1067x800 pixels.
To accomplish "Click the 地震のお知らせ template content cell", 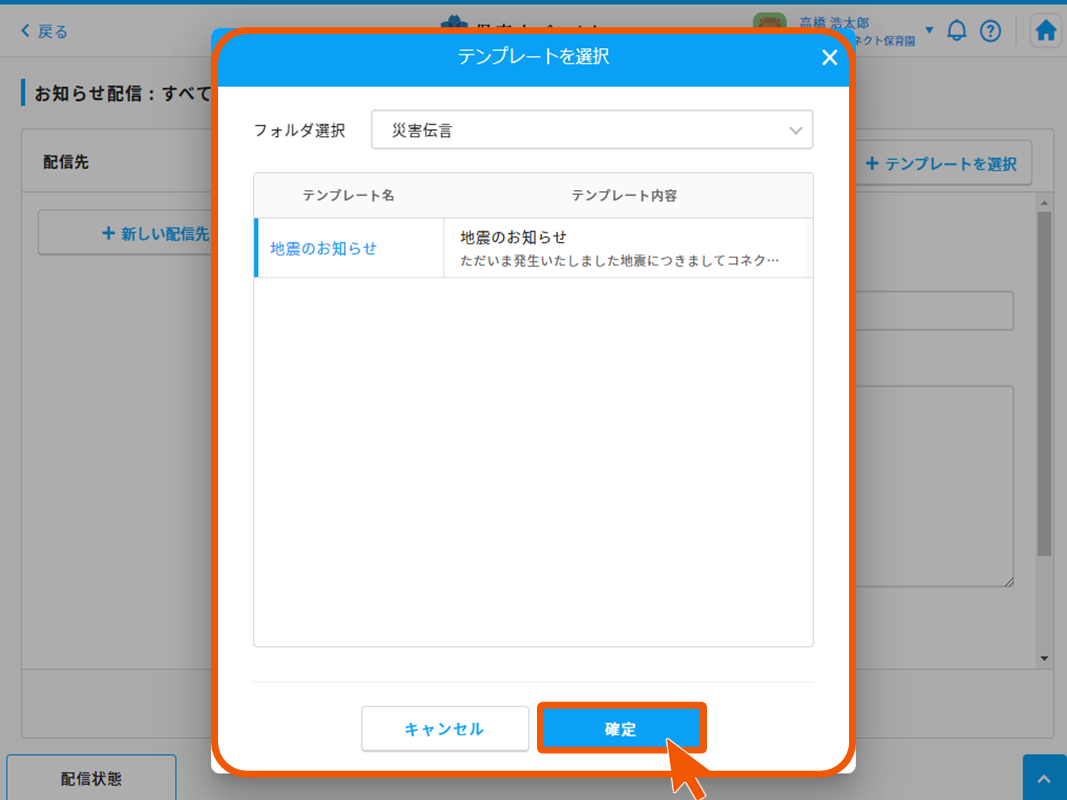I will (625, 248).
